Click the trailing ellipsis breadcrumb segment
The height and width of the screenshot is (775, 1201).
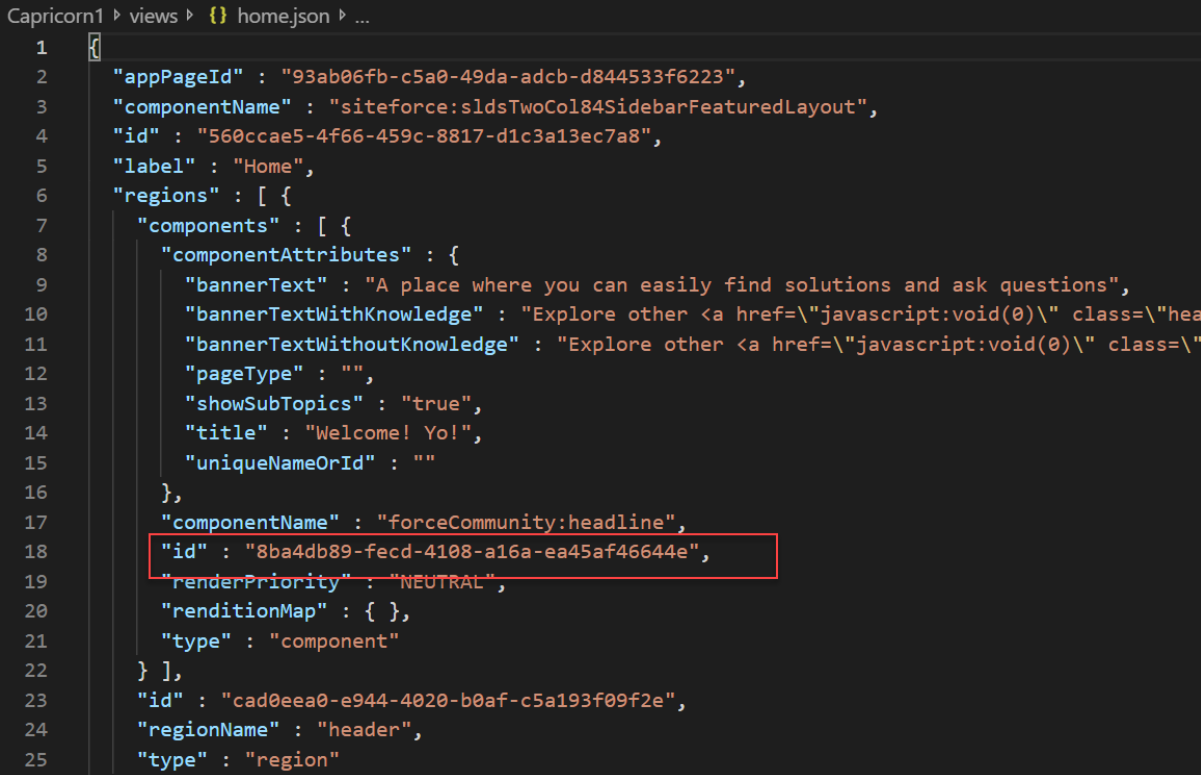(362, 16)
